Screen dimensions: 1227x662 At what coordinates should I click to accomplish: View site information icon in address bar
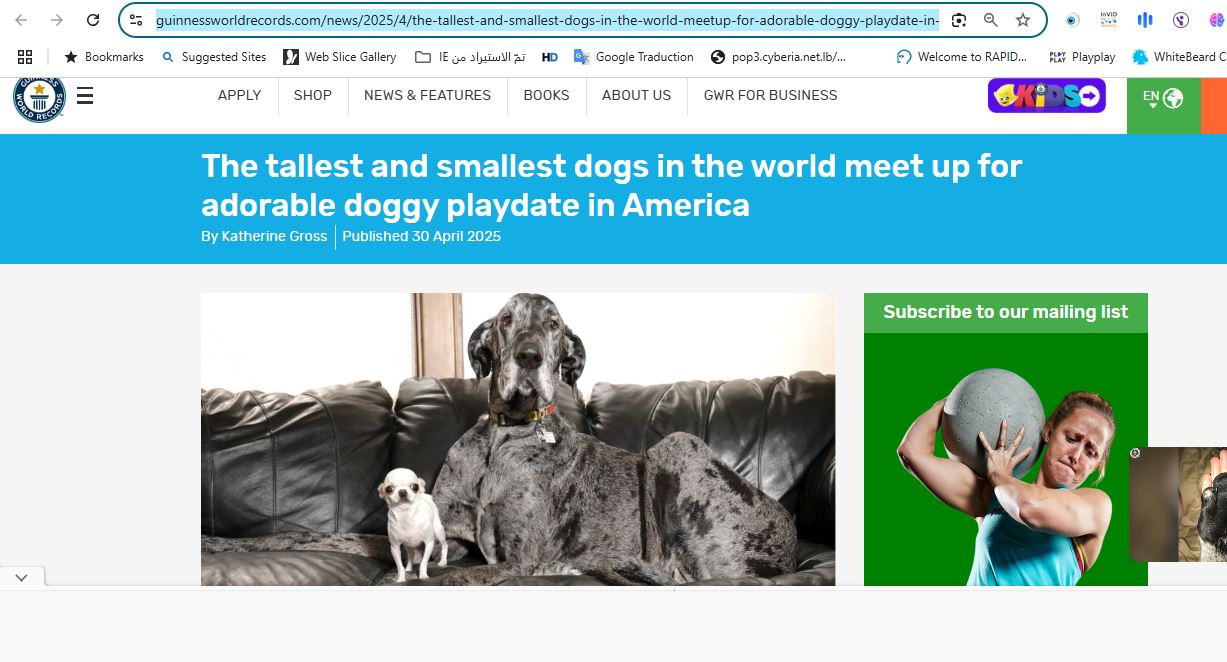pos(137,20)
